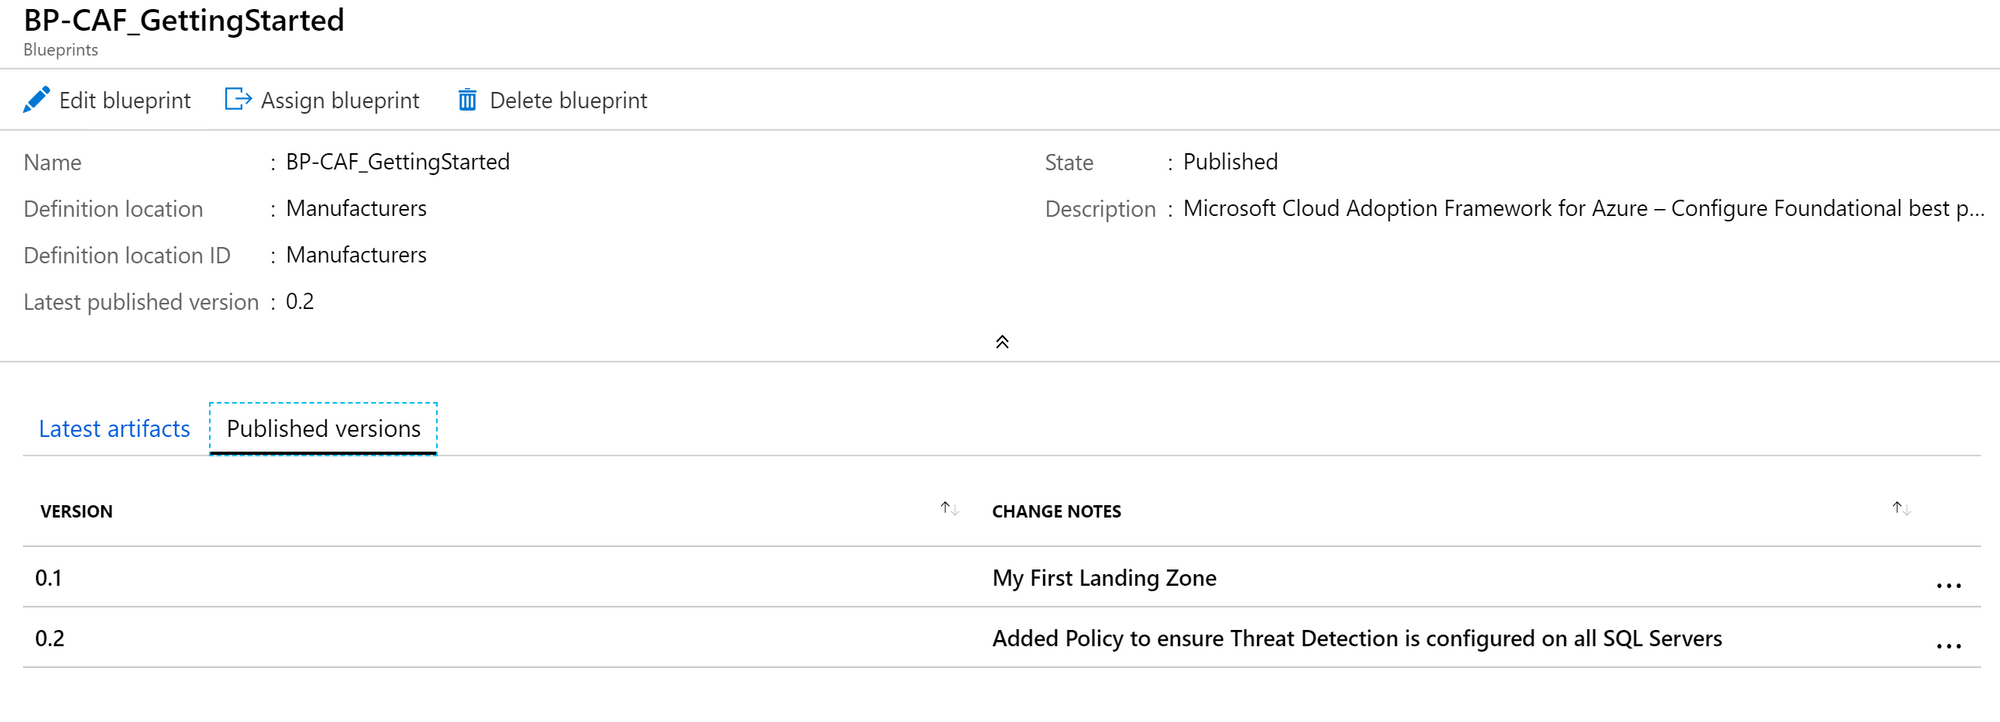Select the Published versions tab
This screenshot has height=722, width=2000.
point(323,429)
